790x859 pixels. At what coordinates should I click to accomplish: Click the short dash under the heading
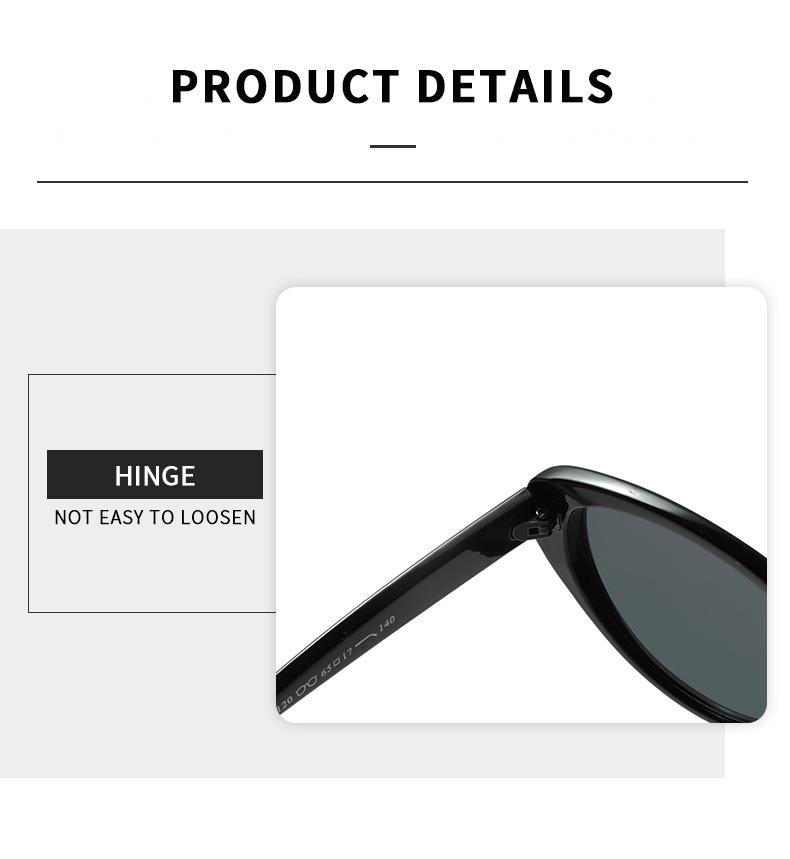tap(393, 146)
